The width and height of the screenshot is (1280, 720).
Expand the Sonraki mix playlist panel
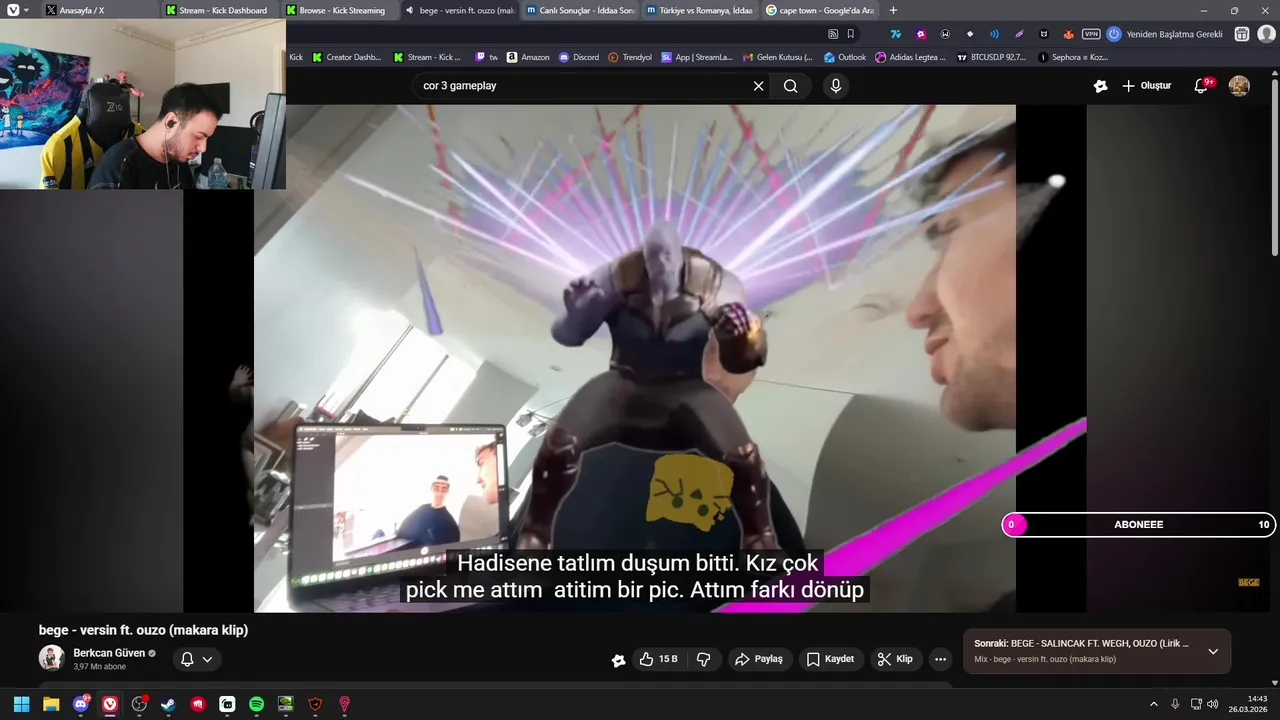coord(1213,651)
